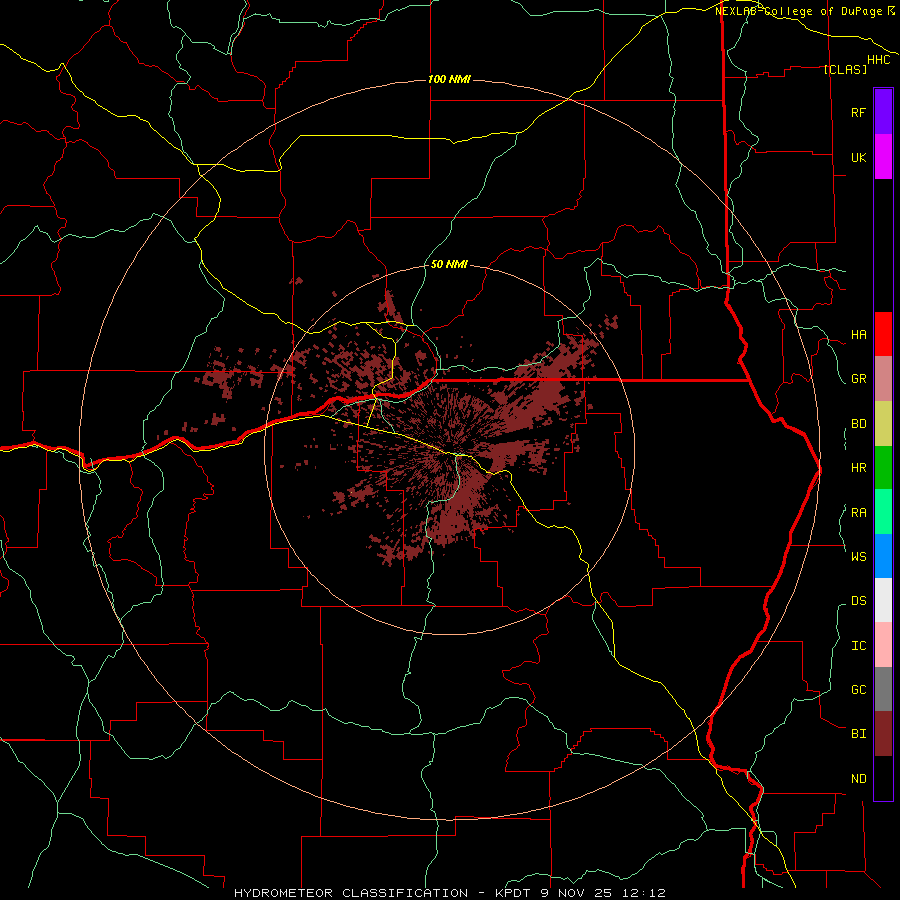The image size is (900, 900).
Task: Click the GR pink legend swatch
Action: coord(883,379)
